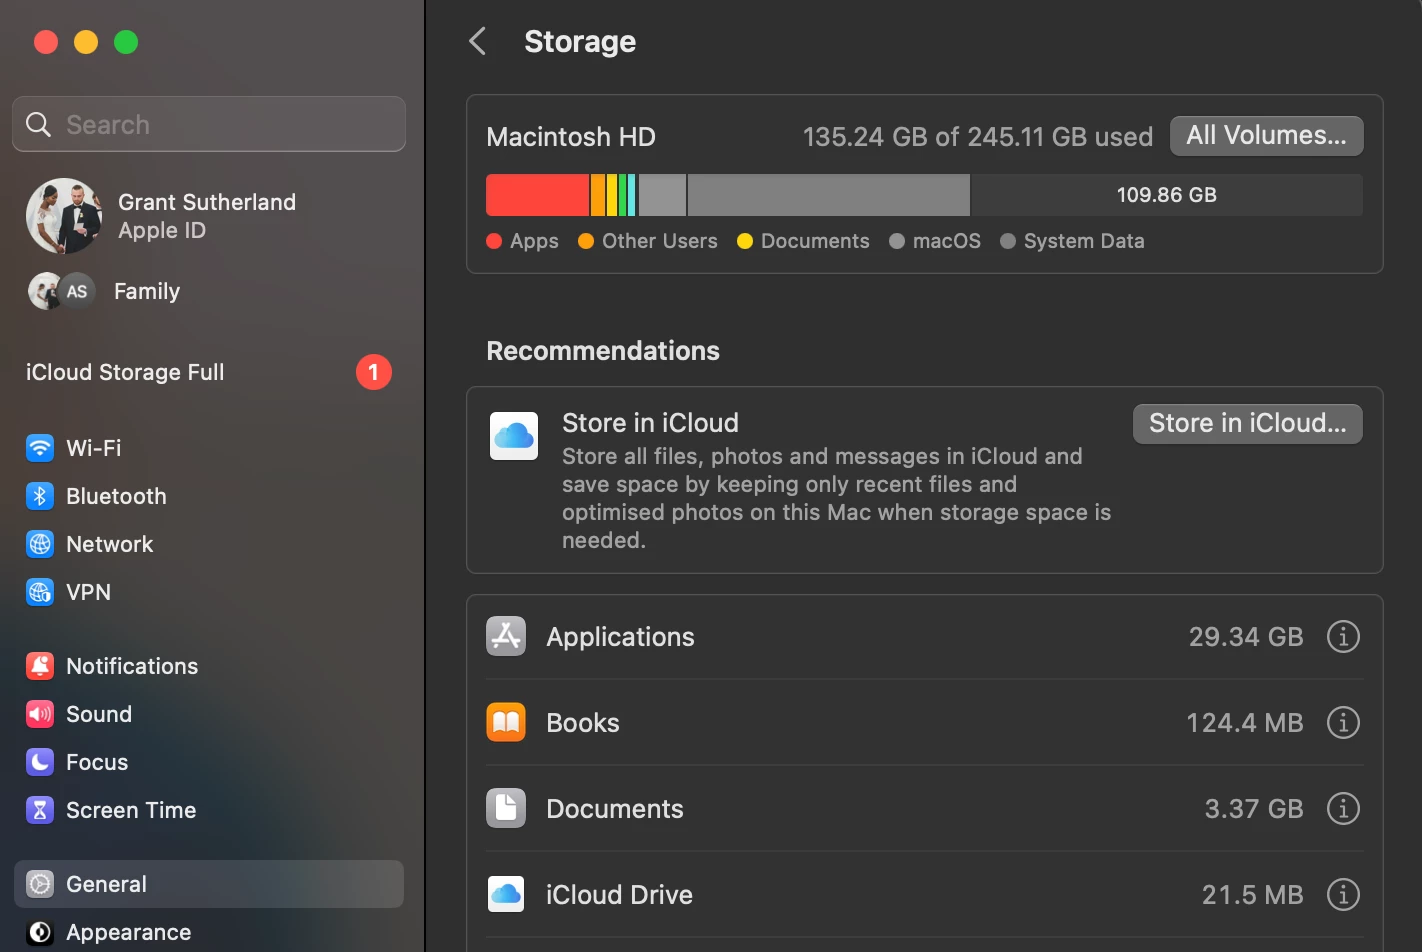Open Grant Sutherland Apple ID
The width and height of the screenshot is (1422, 952).
click(209, 216)
